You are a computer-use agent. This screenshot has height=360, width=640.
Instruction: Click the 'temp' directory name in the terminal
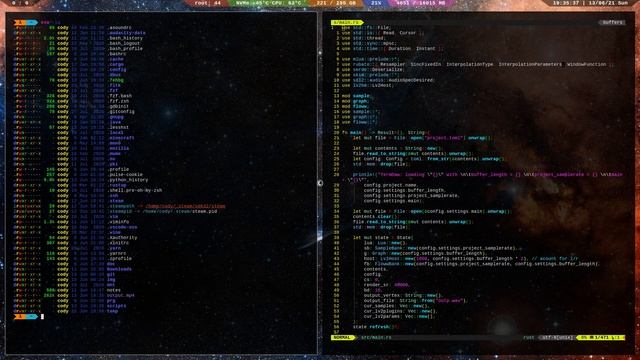pos(113,311)
